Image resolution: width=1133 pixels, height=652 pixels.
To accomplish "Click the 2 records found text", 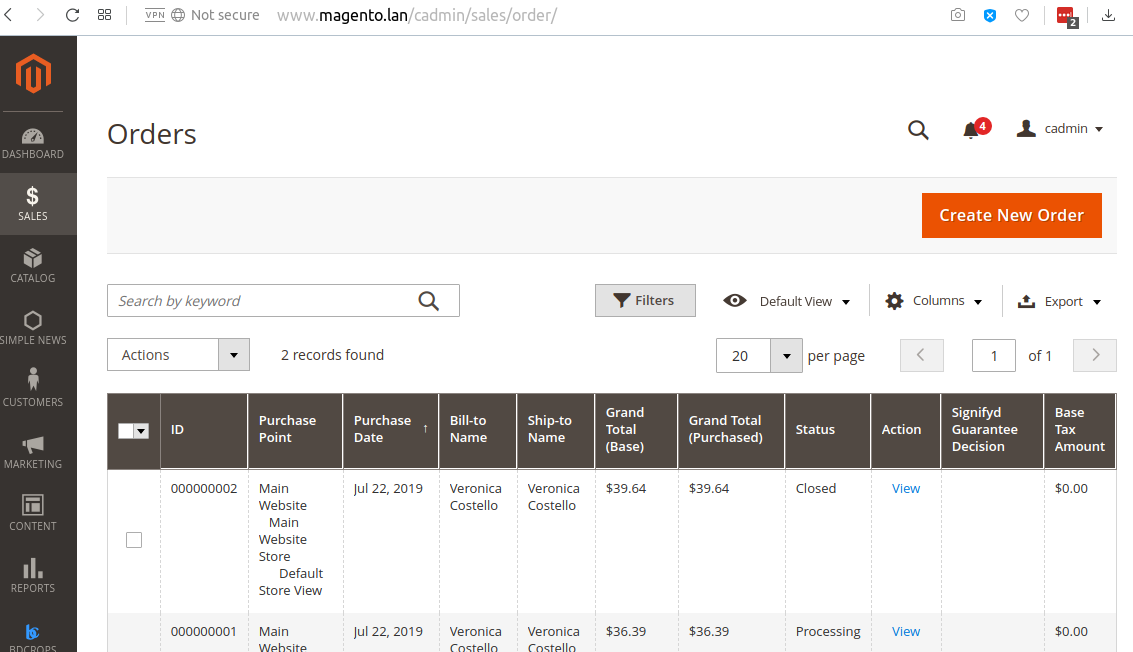I will click(332, 355).
